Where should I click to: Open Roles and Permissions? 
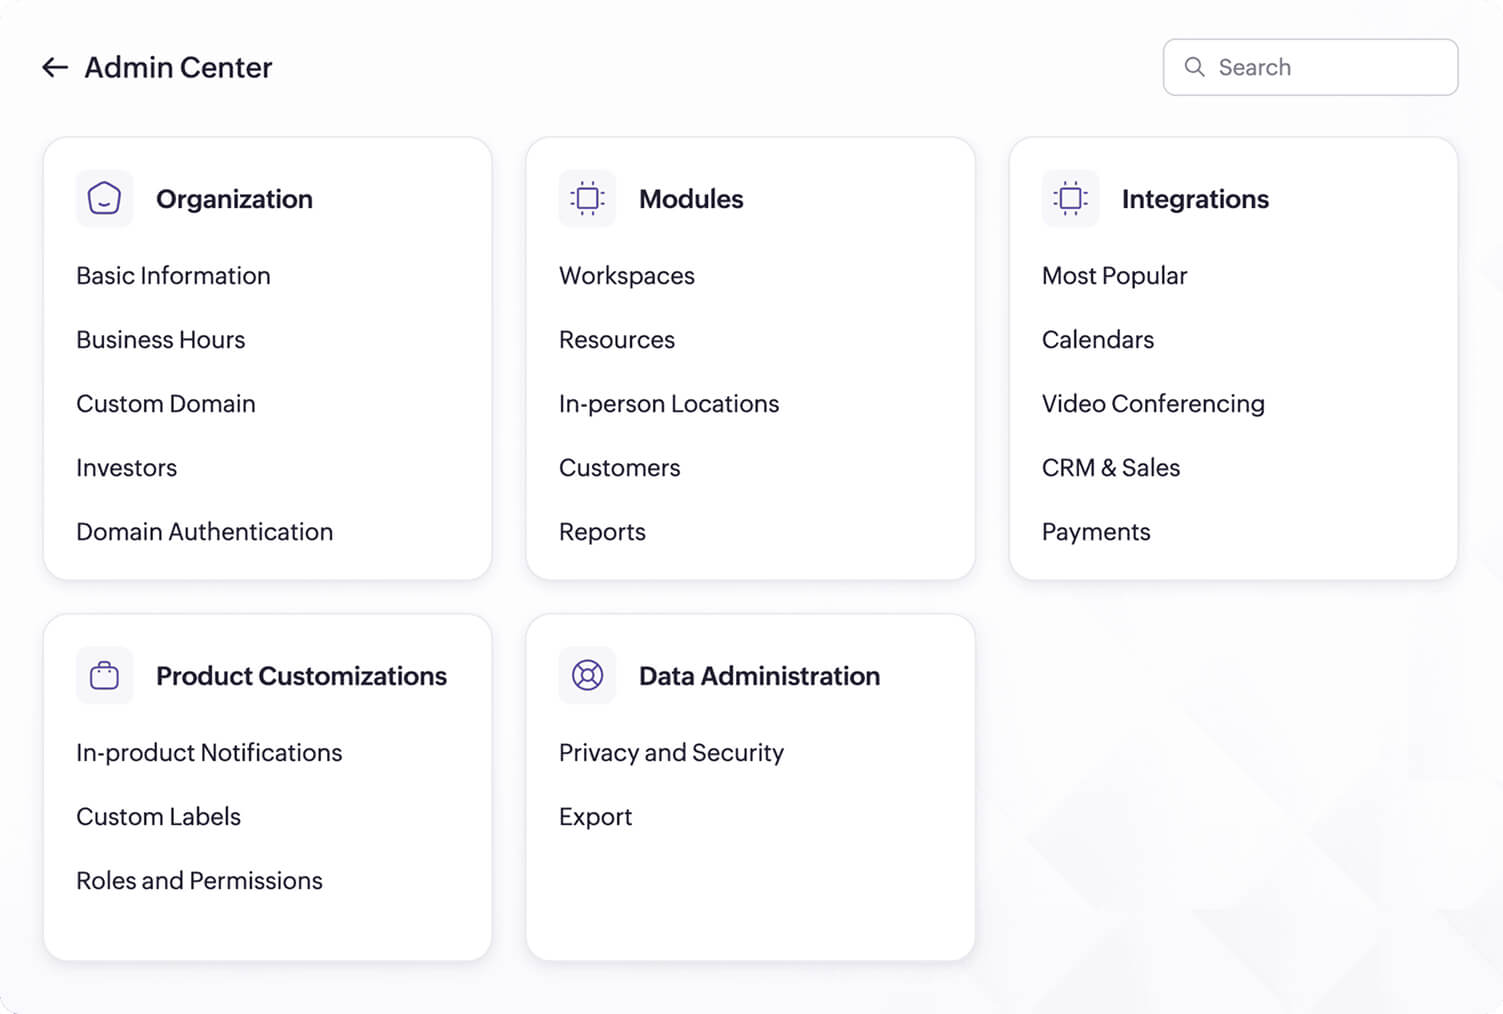tap(199, 880)
